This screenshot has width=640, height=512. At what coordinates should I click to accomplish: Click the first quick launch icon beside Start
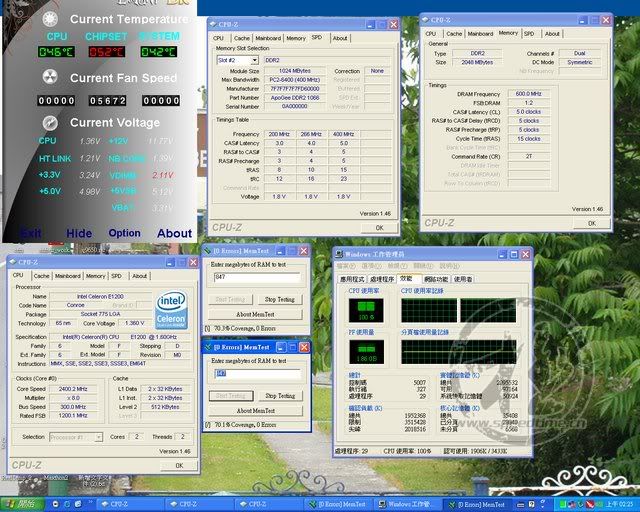56,504
